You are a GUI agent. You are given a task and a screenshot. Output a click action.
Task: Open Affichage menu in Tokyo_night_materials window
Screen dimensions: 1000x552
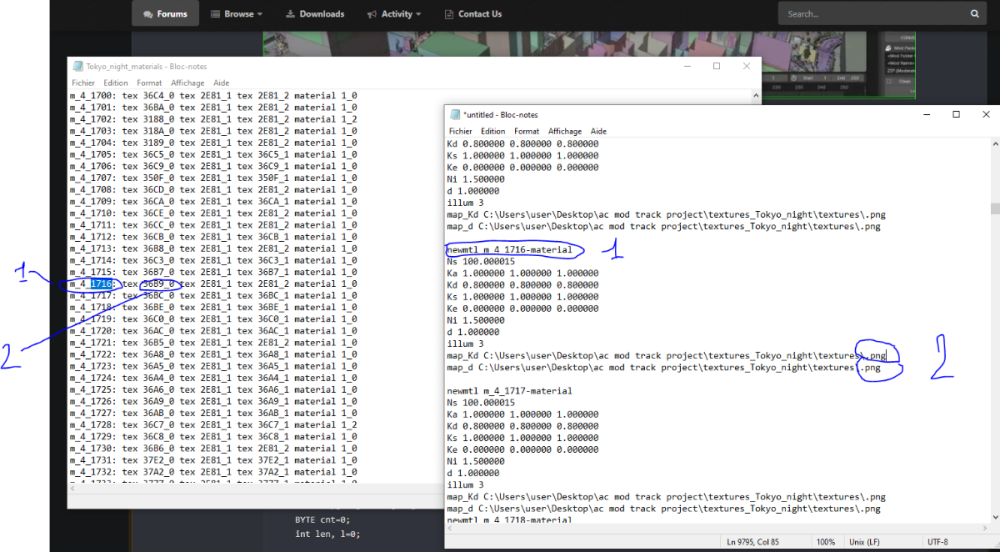(188, 83)
